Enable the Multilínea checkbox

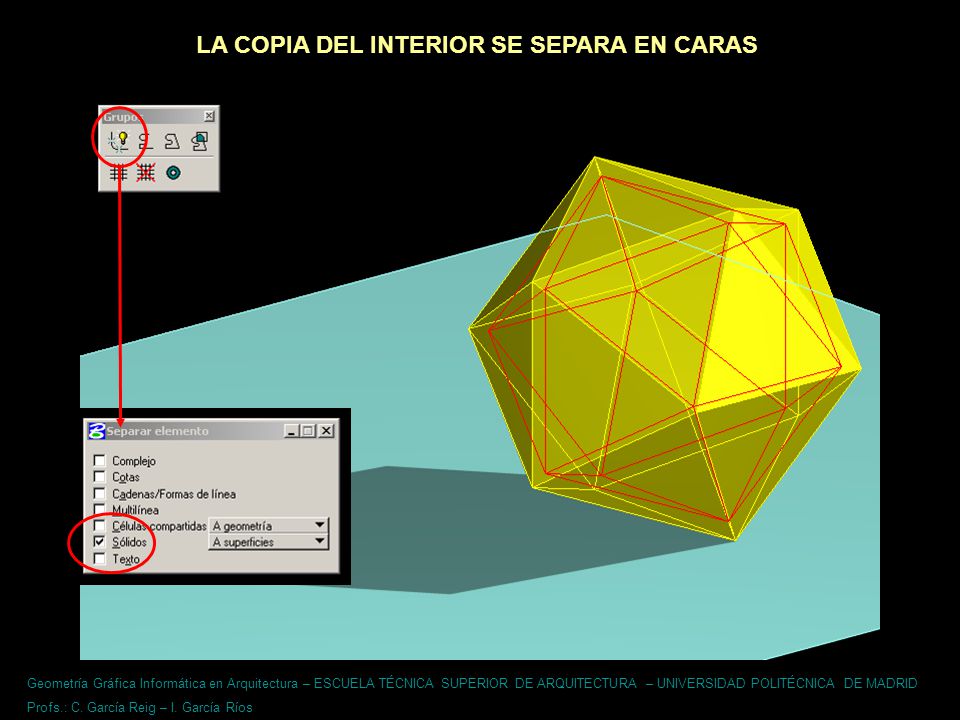pos(99,509)
